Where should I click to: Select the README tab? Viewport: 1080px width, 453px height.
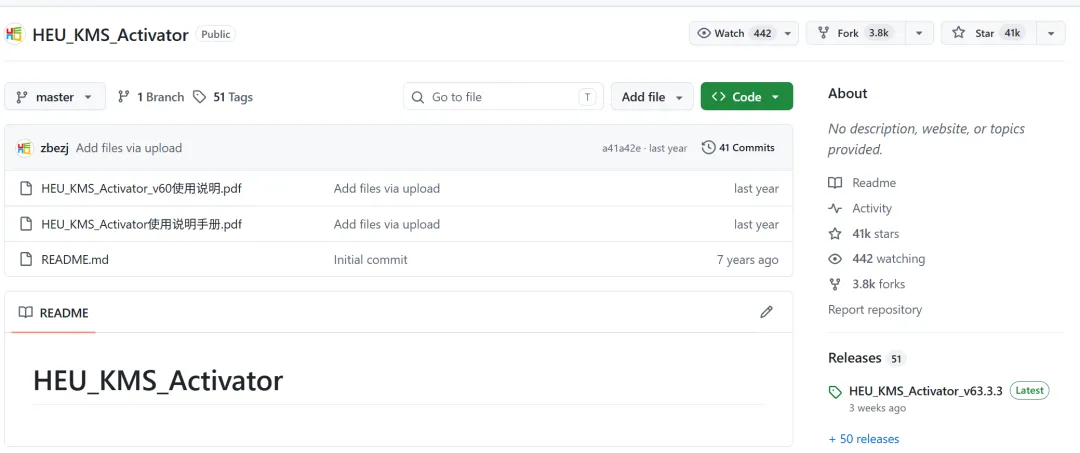click(54, 313)
